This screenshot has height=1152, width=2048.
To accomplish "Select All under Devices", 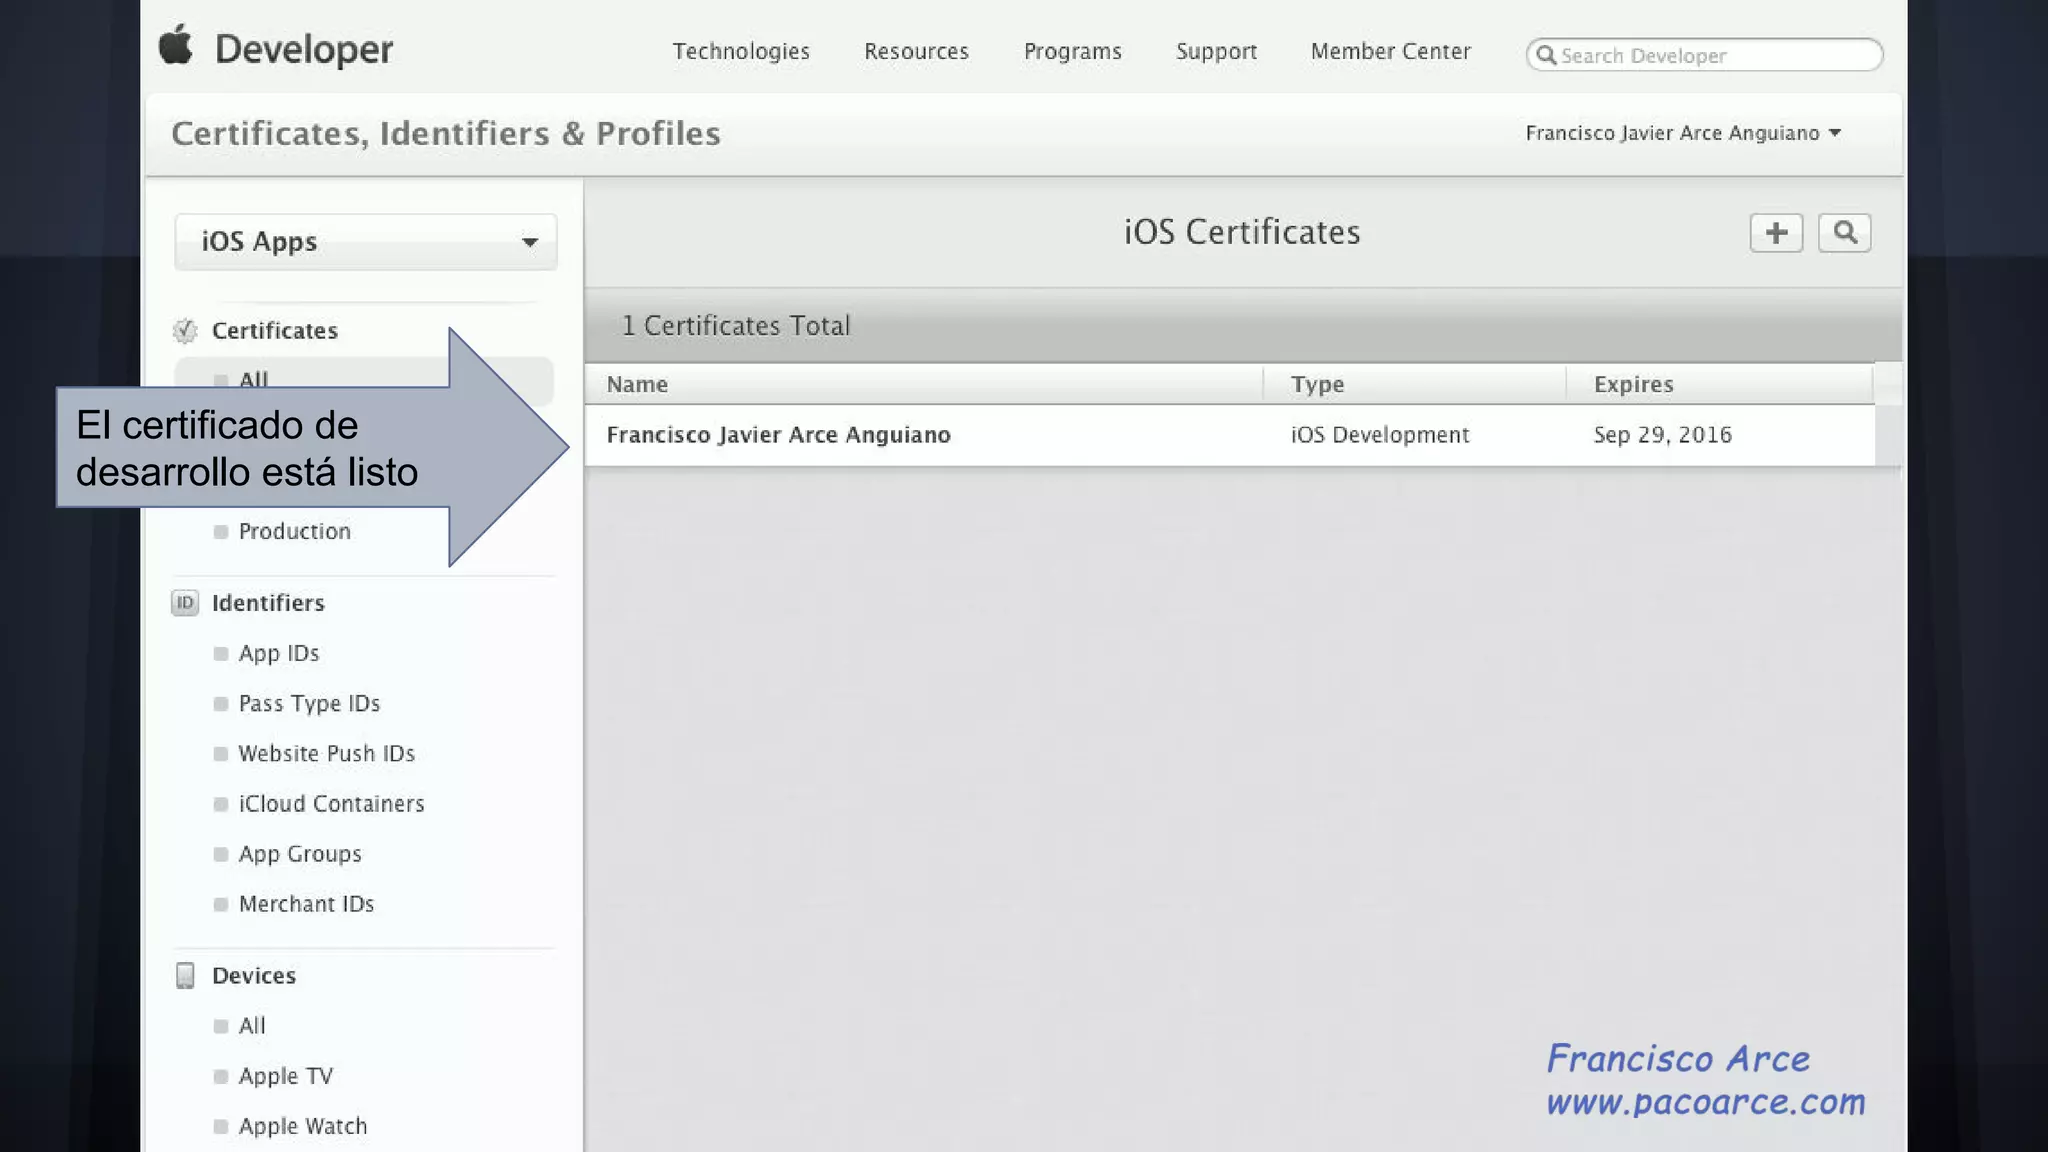I will coord(252,1025).
